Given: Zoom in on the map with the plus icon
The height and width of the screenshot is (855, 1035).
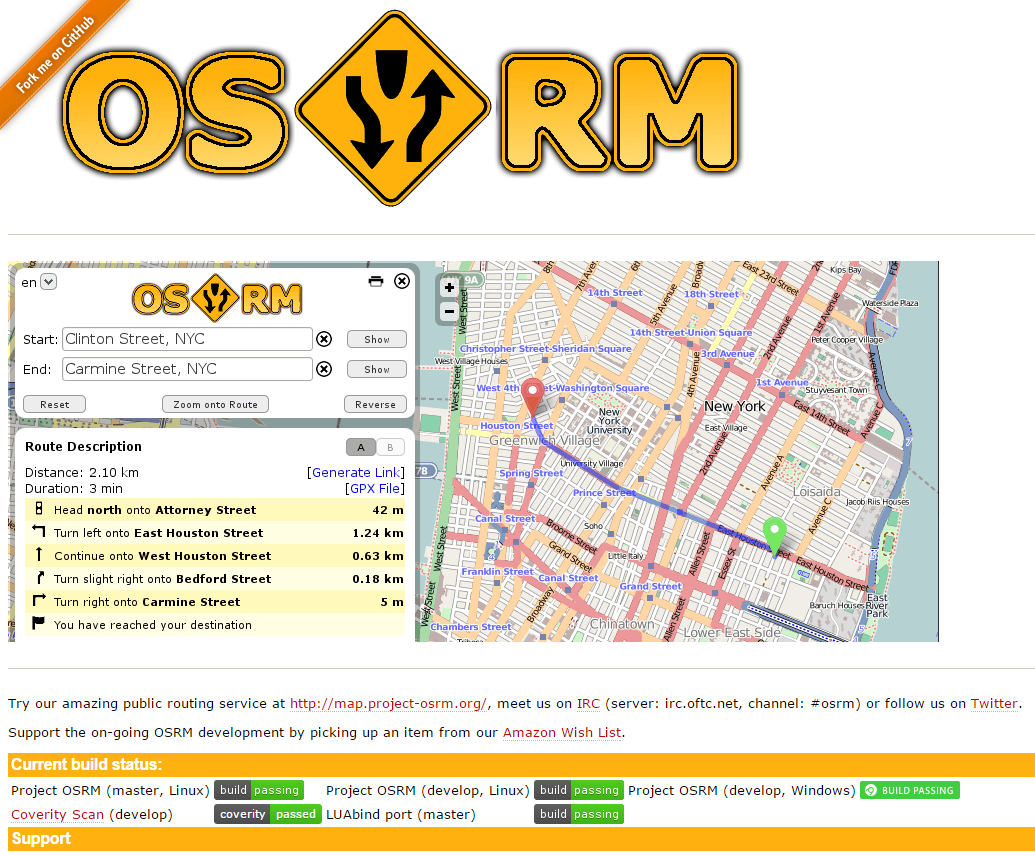Looking at the screenshot, I should pos(448,290).
